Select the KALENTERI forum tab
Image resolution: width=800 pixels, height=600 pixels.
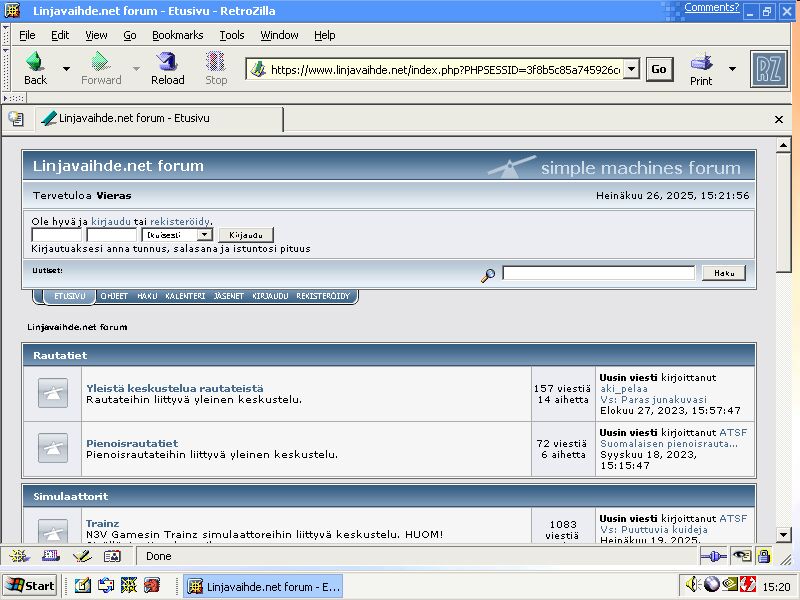(x=185, y=296)
